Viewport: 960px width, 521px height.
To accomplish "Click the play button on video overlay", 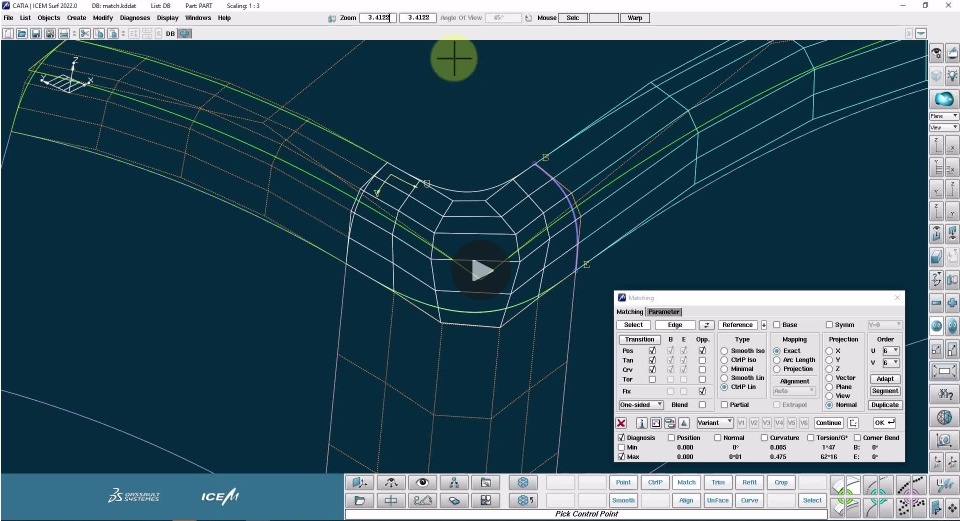I will click(x=481, y=270).
